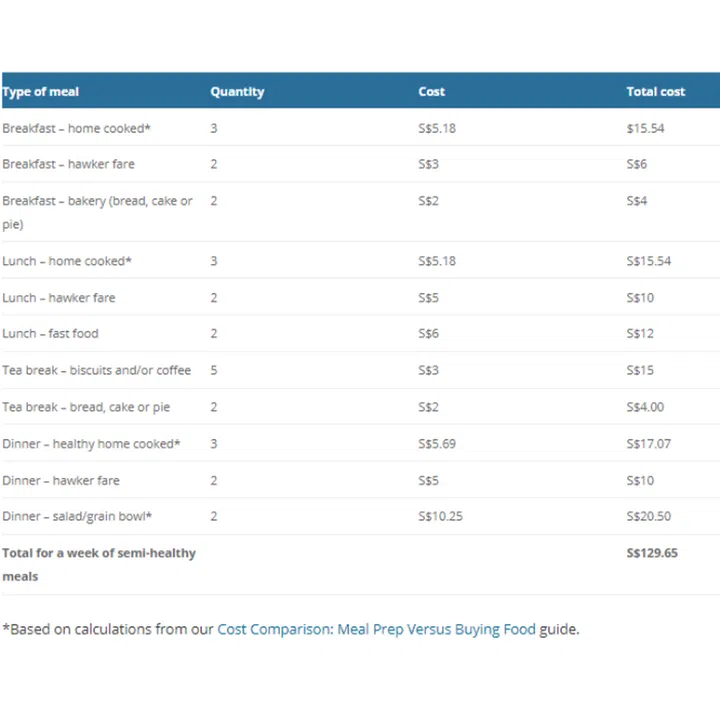Viewport: 720px width, 720px height.
Task: Select 'Tea break – bread, cake or pie' cell
Action: click(x=86, y=408)
